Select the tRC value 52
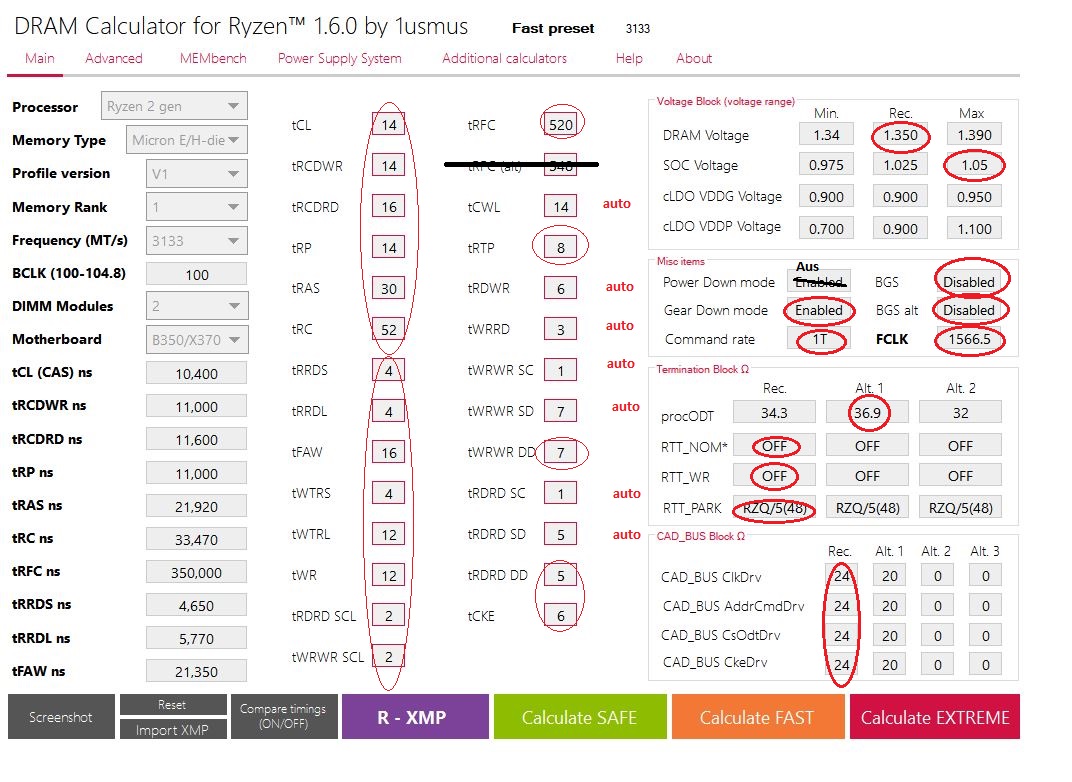1072x782 pixels. point(389,329)
